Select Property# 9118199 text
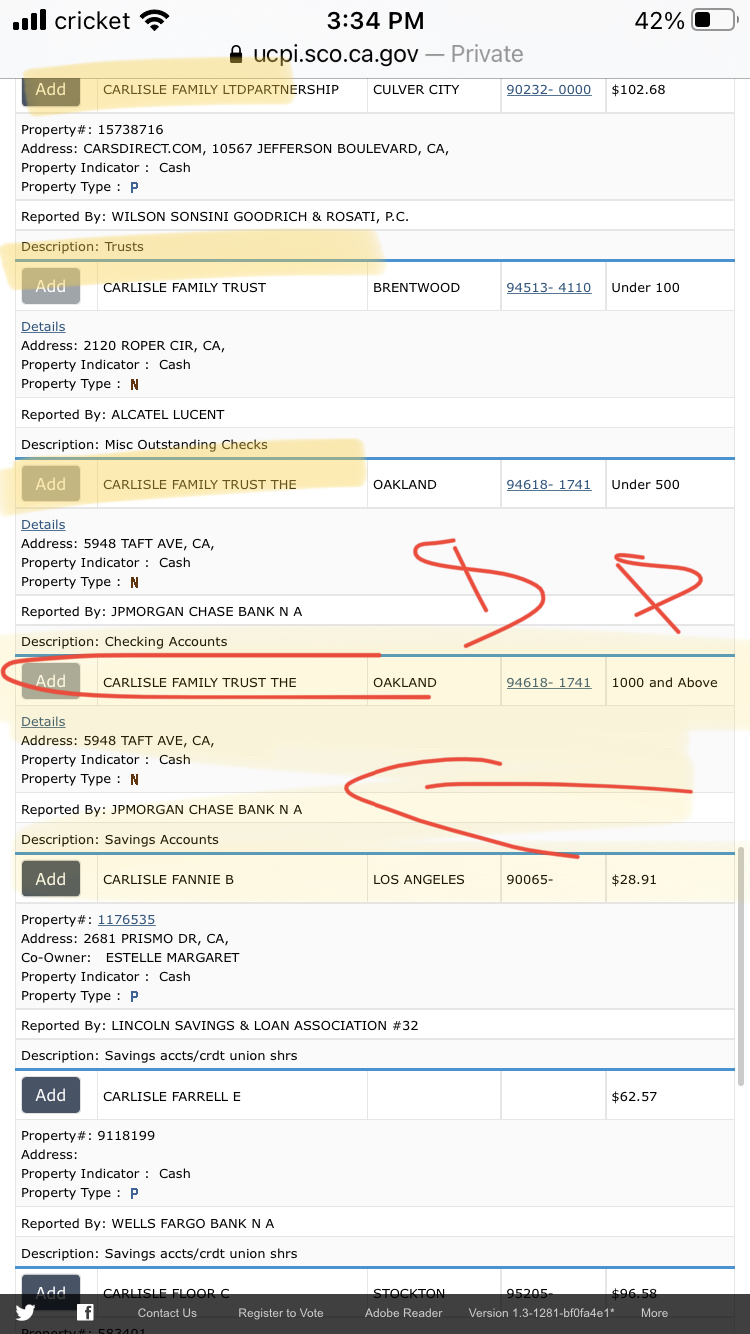 (x=88, y=1135)
